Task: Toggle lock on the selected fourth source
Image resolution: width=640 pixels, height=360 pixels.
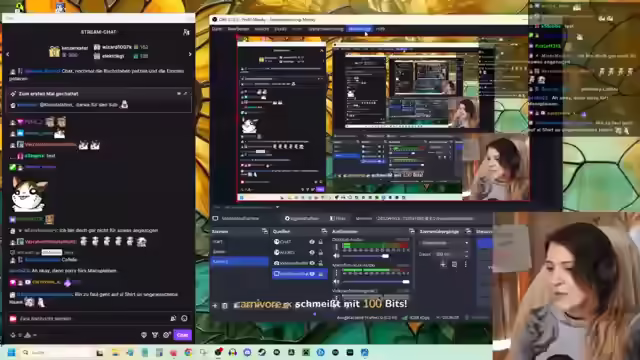Action: (x=321, y=273)
